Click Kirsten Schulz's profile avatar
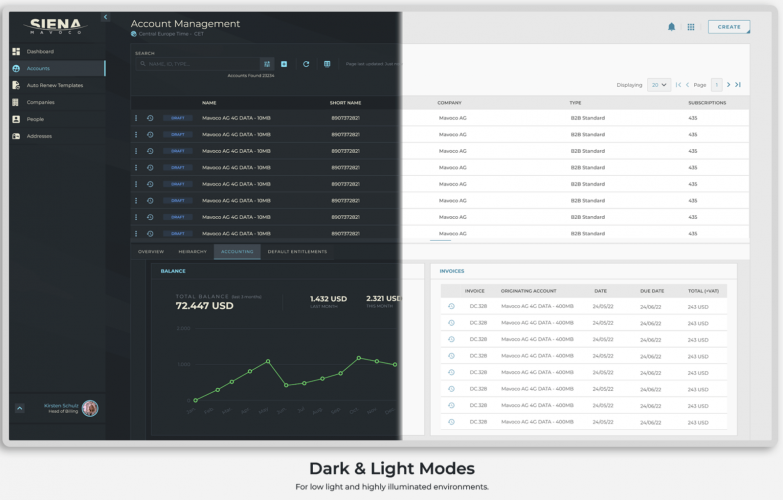783x500 pixels. tap(90, 409)
